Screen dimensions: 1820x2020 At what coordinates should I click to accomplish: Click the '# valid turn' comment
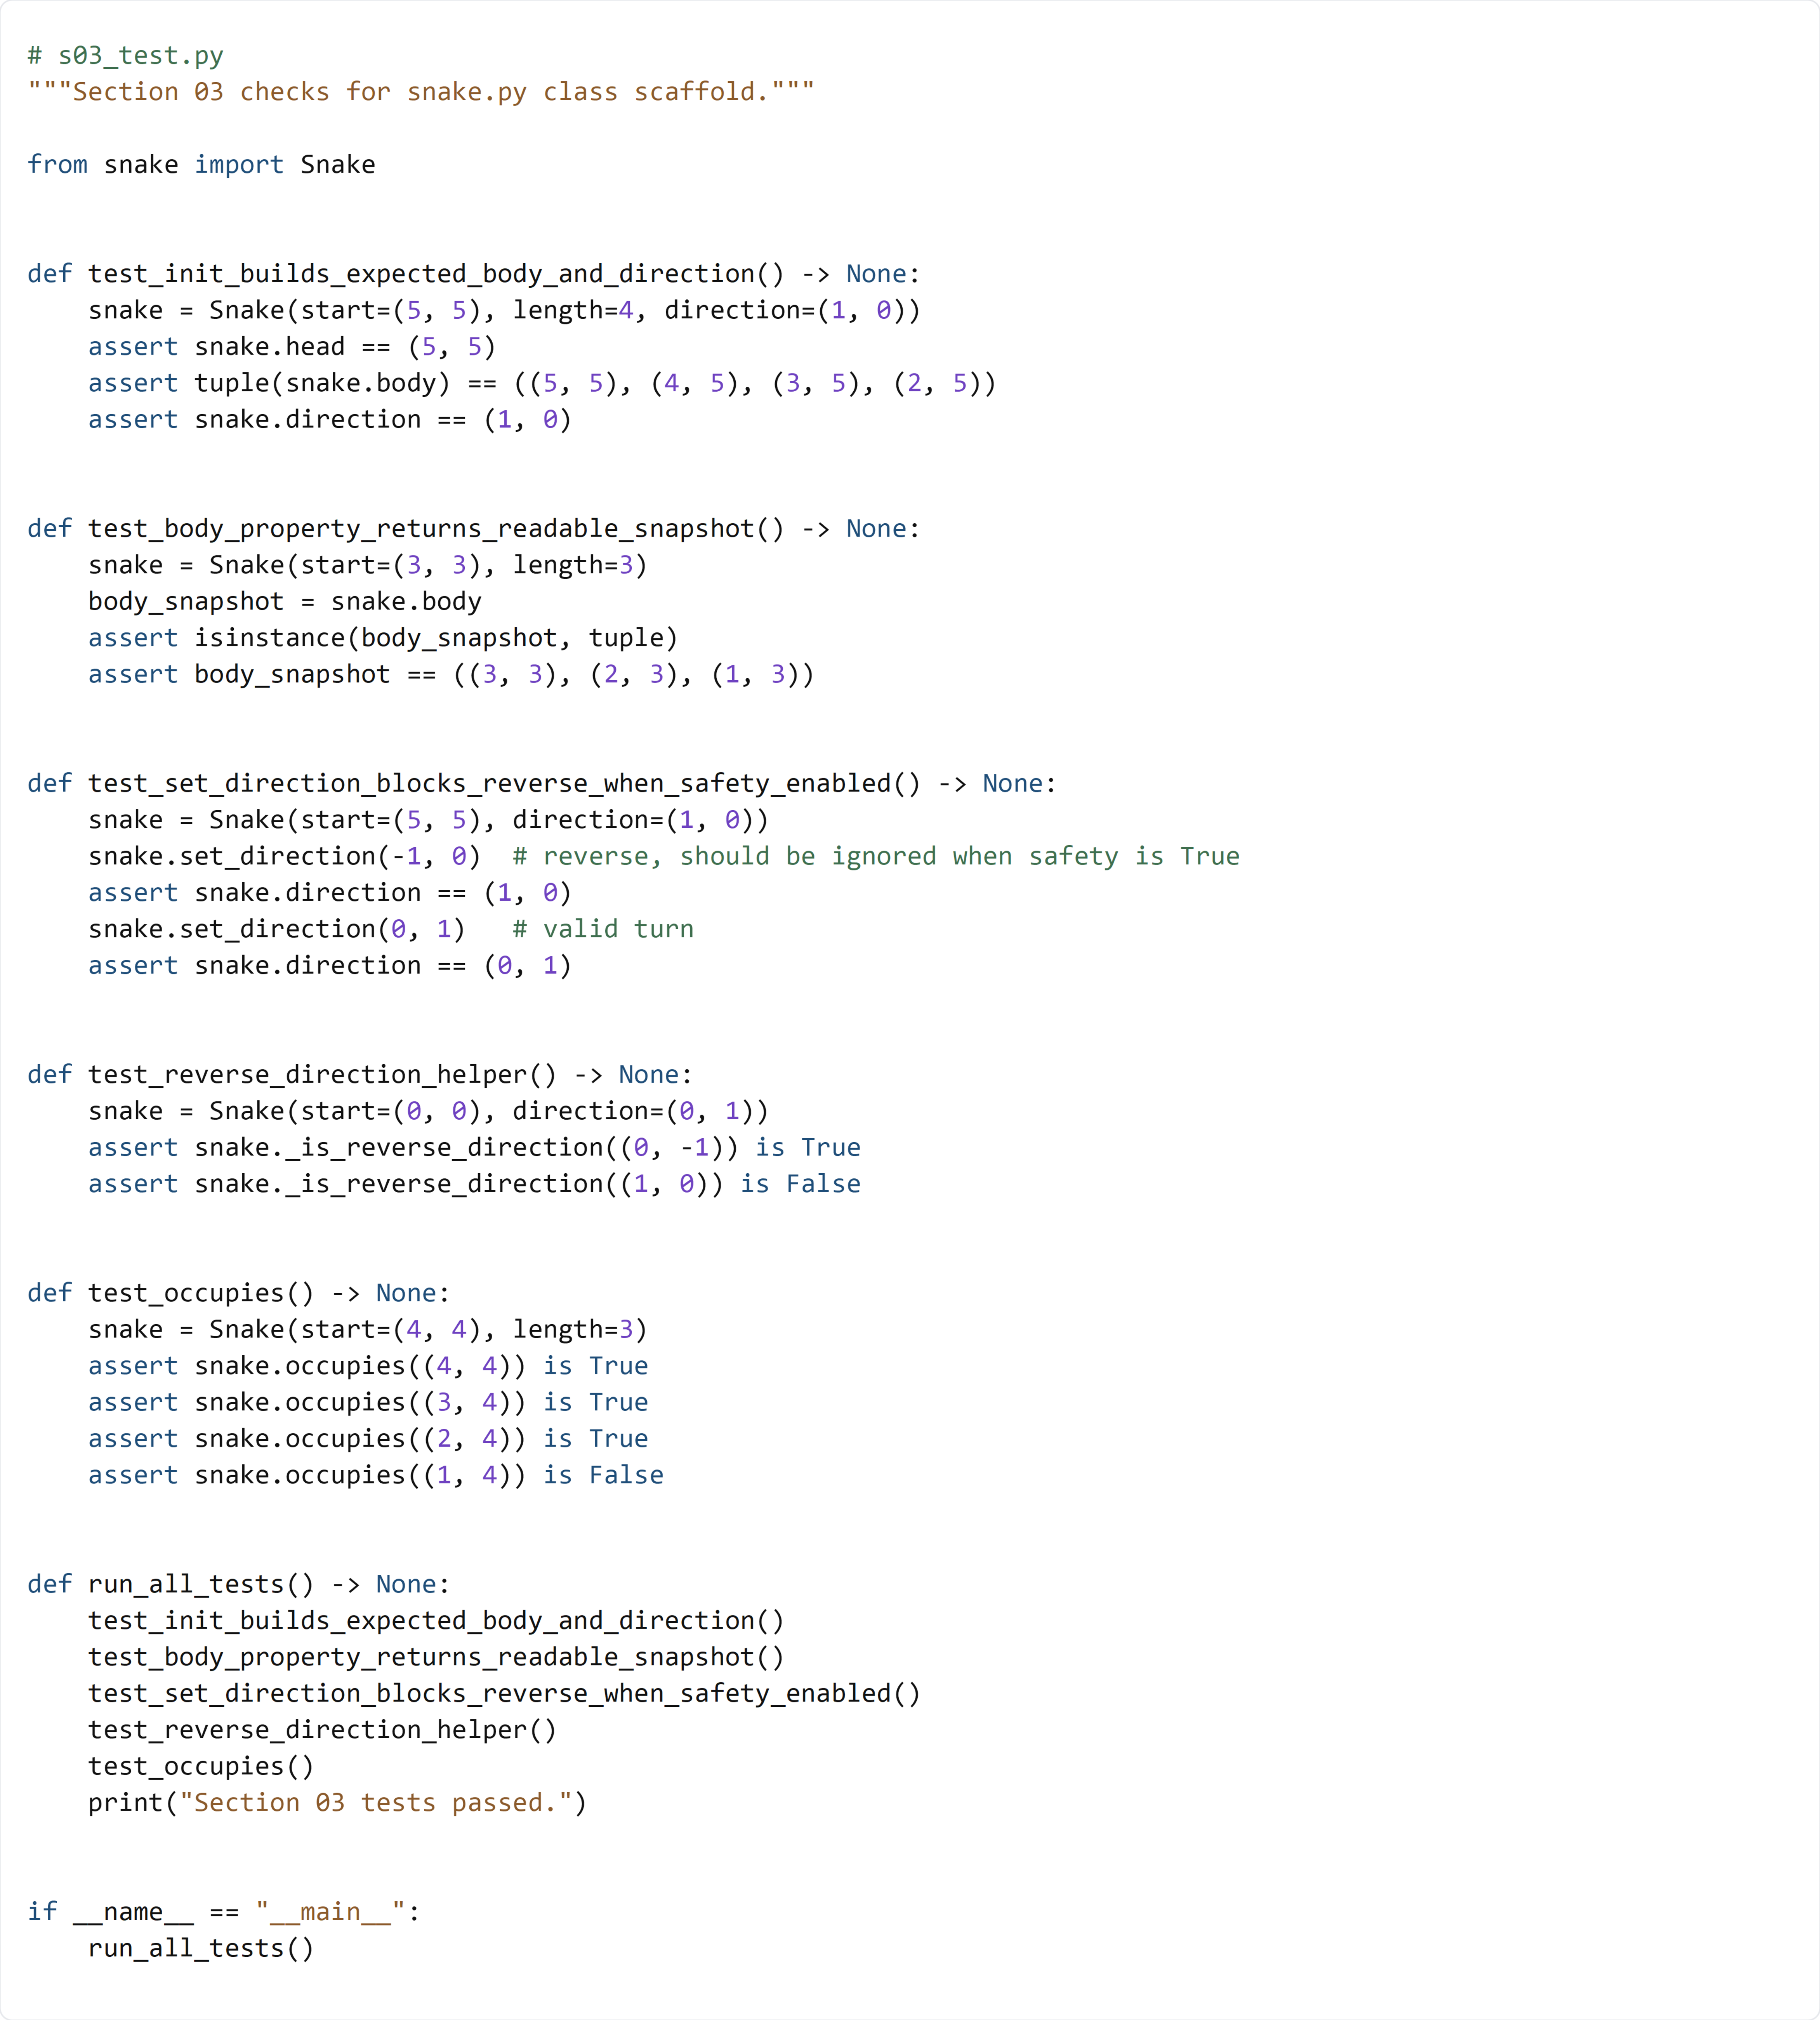coord(603,929)
